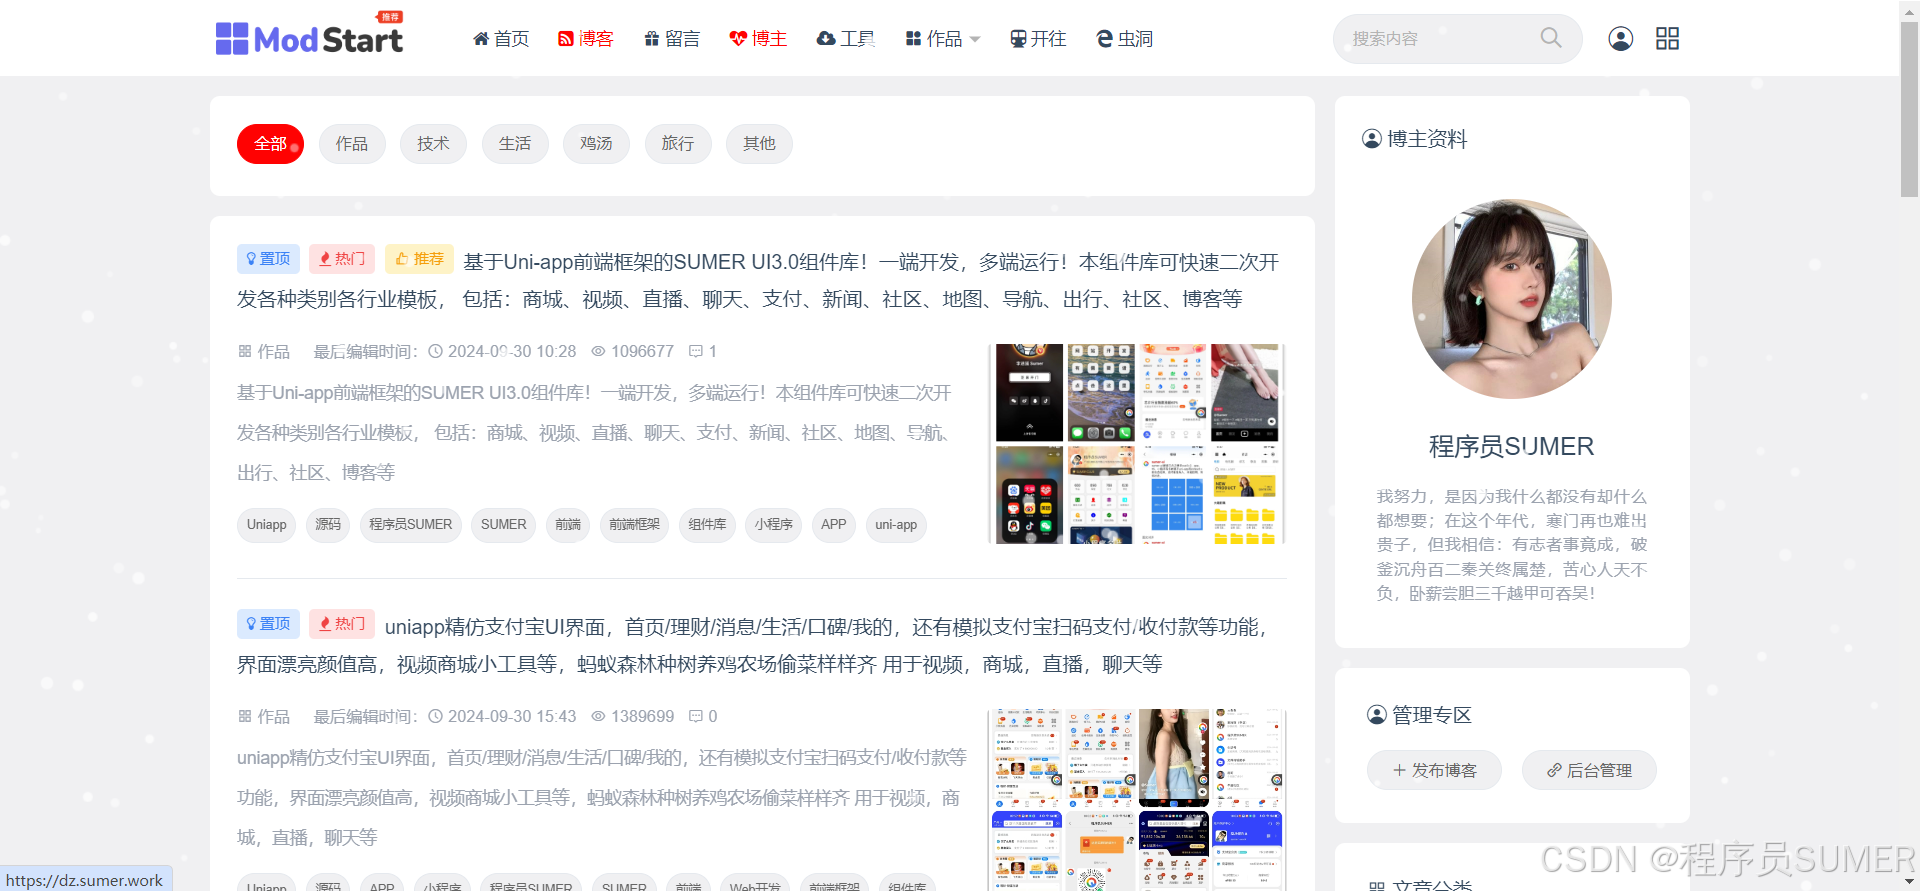Select the 全部 category filter

point(270,144)
